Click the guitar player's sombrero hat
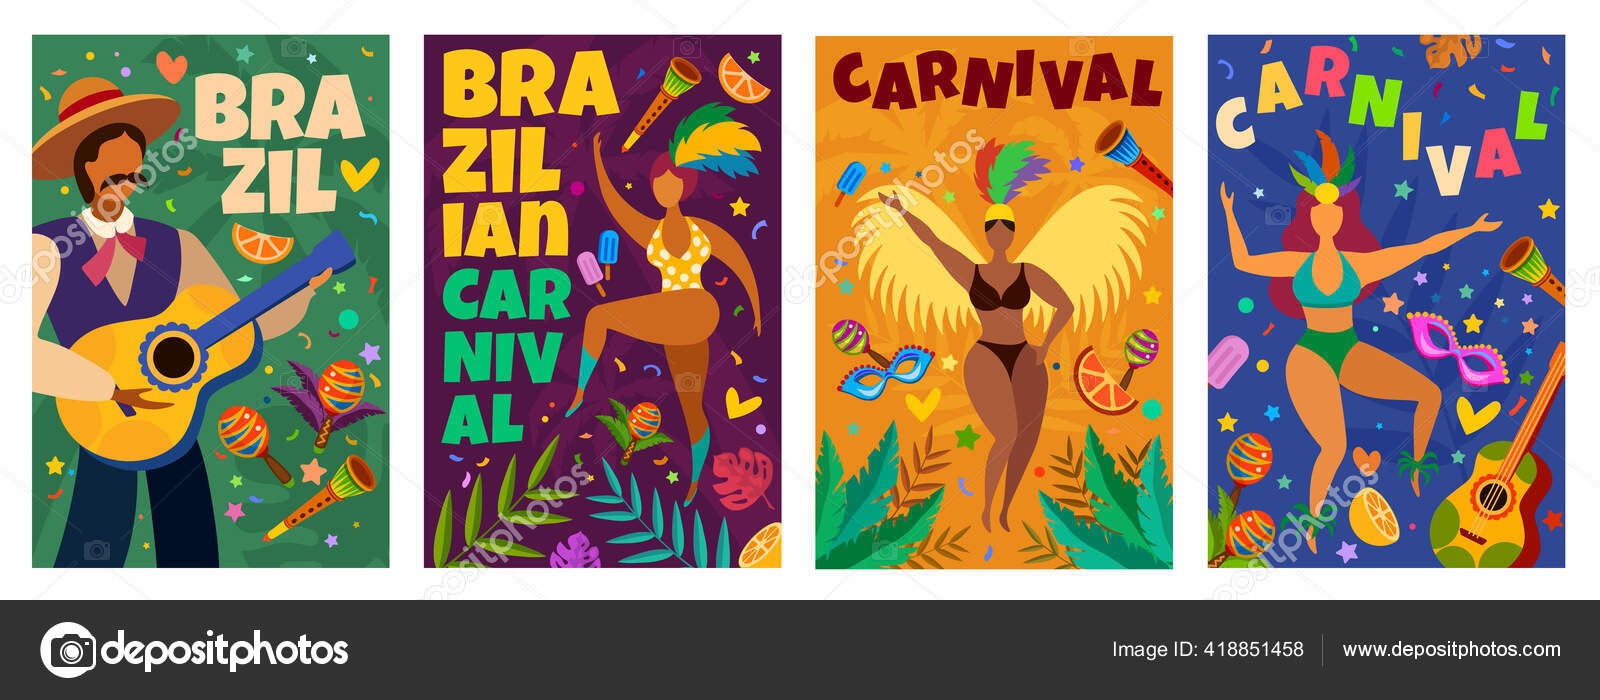The width and height of the screenshot is (1600, 700). tap(103, 121)
